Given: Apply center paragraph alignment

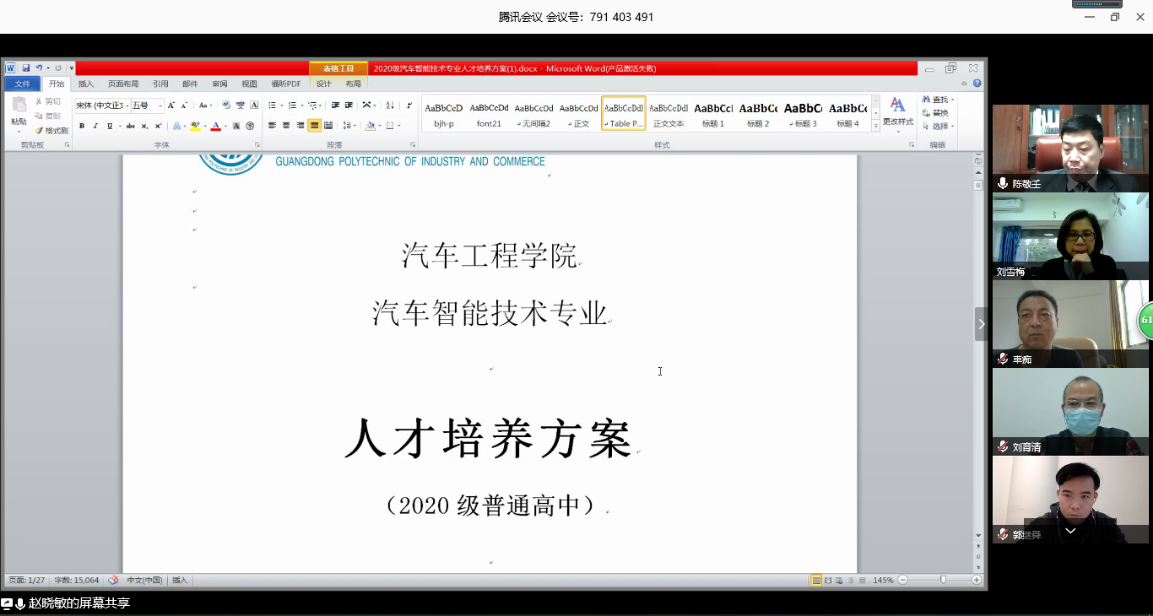Looking at the screenshot, I should point(286,126).
